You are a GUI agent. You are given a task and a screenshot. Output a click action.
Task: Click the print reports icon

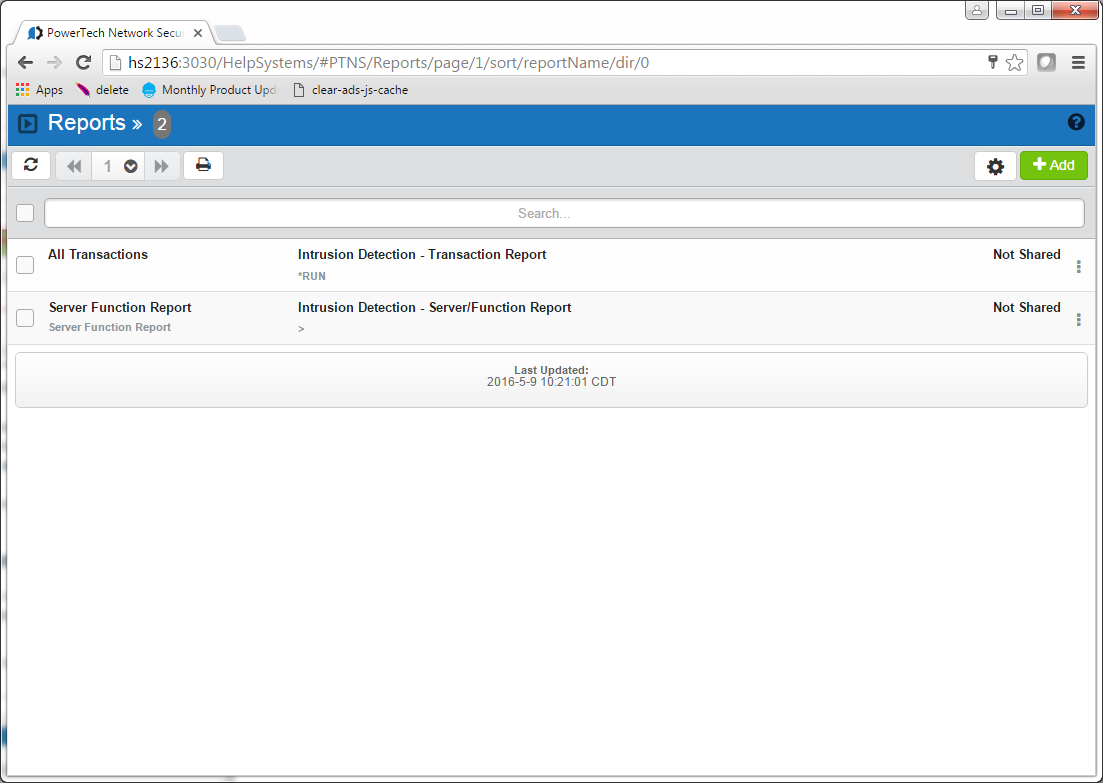coord(203,166)
